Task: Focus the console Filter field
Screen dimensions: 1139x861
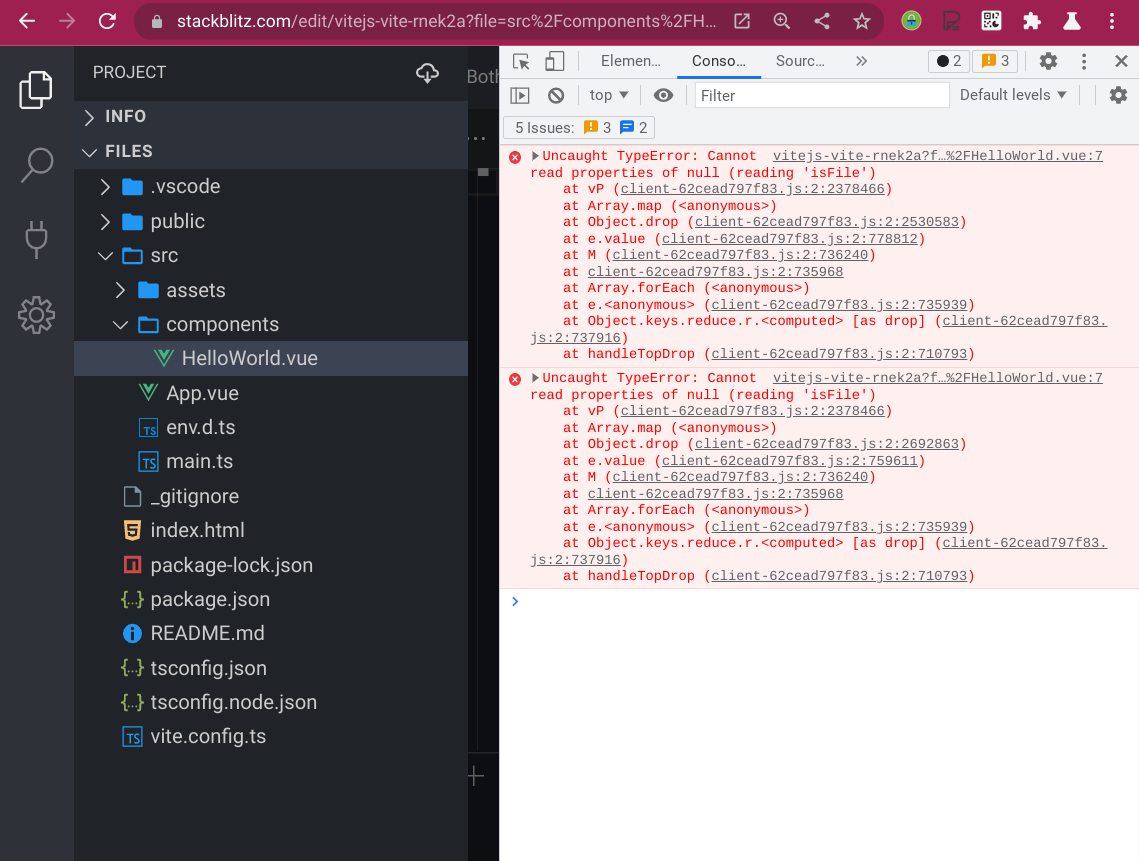Action: (x=822, y=95)
